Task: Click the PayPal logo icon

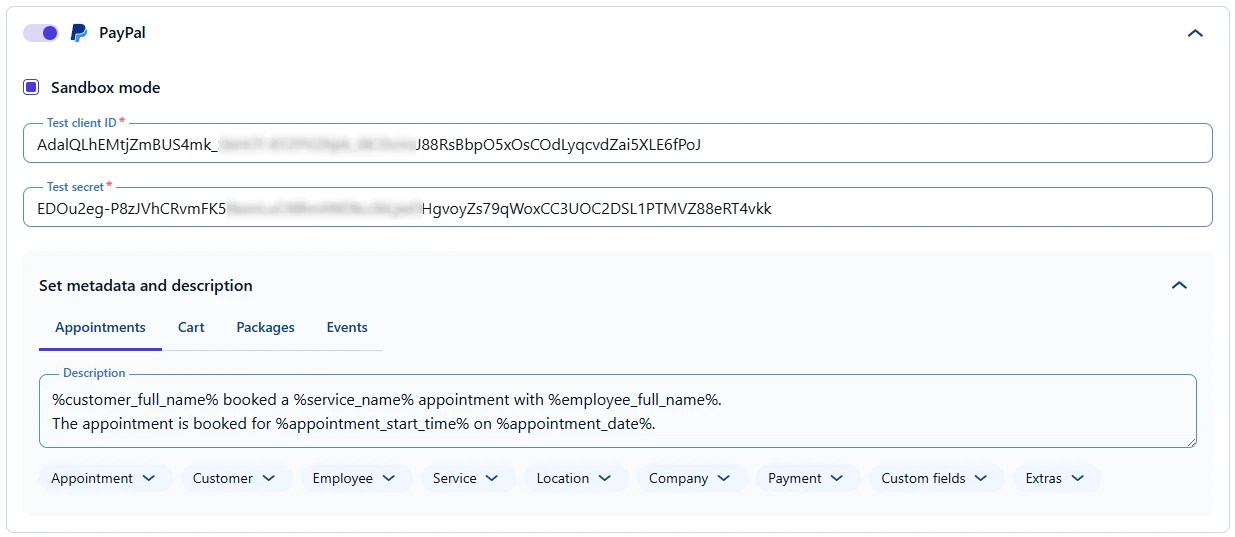Action: pos(79,33)
